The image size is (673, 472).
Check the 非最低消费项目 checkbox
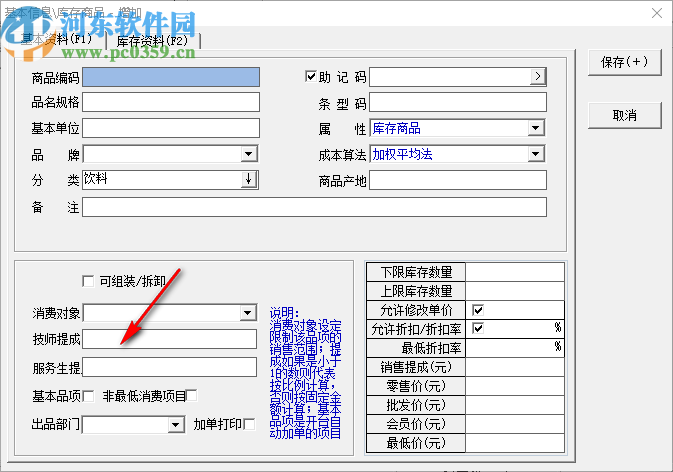pyautogui.click(x=191, y=395)
